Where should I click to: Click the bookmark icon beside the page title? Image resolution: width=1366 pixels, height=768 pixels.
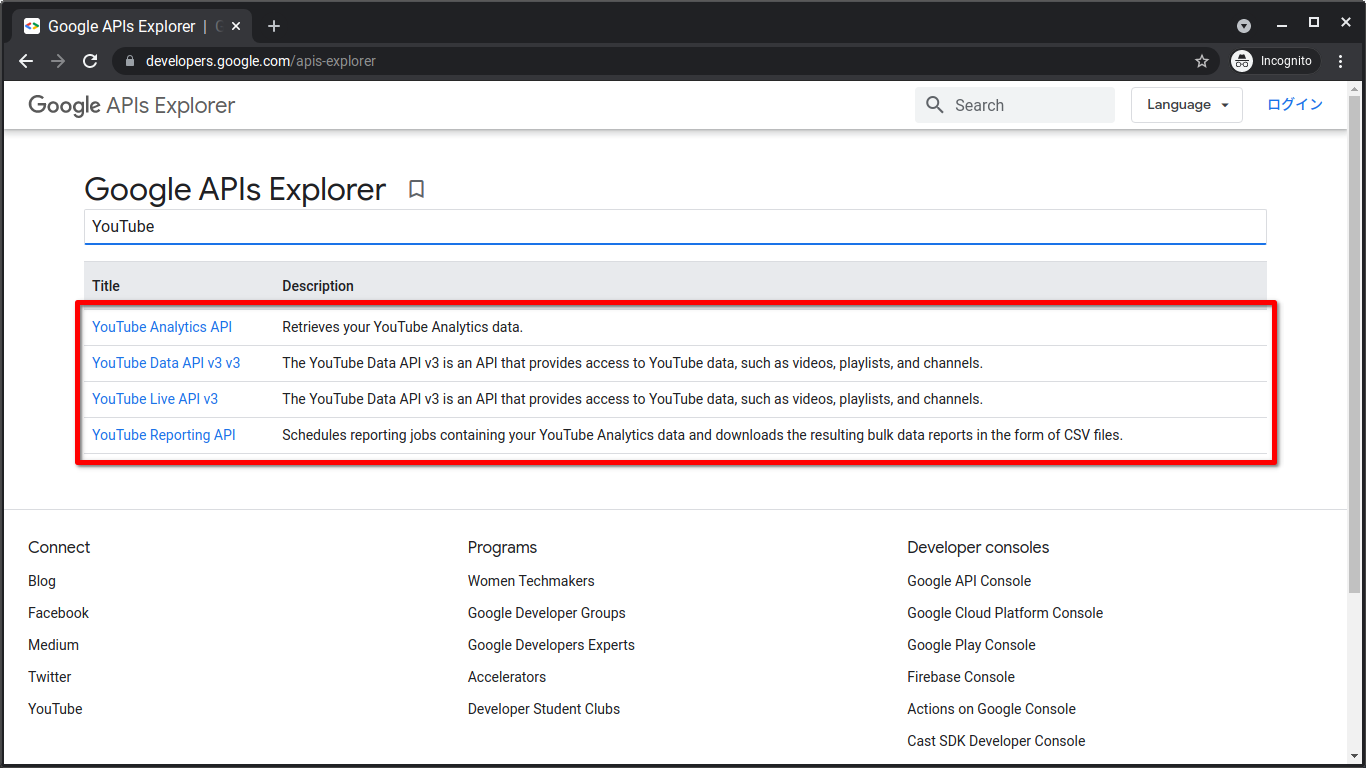click(x=417, y=189)
